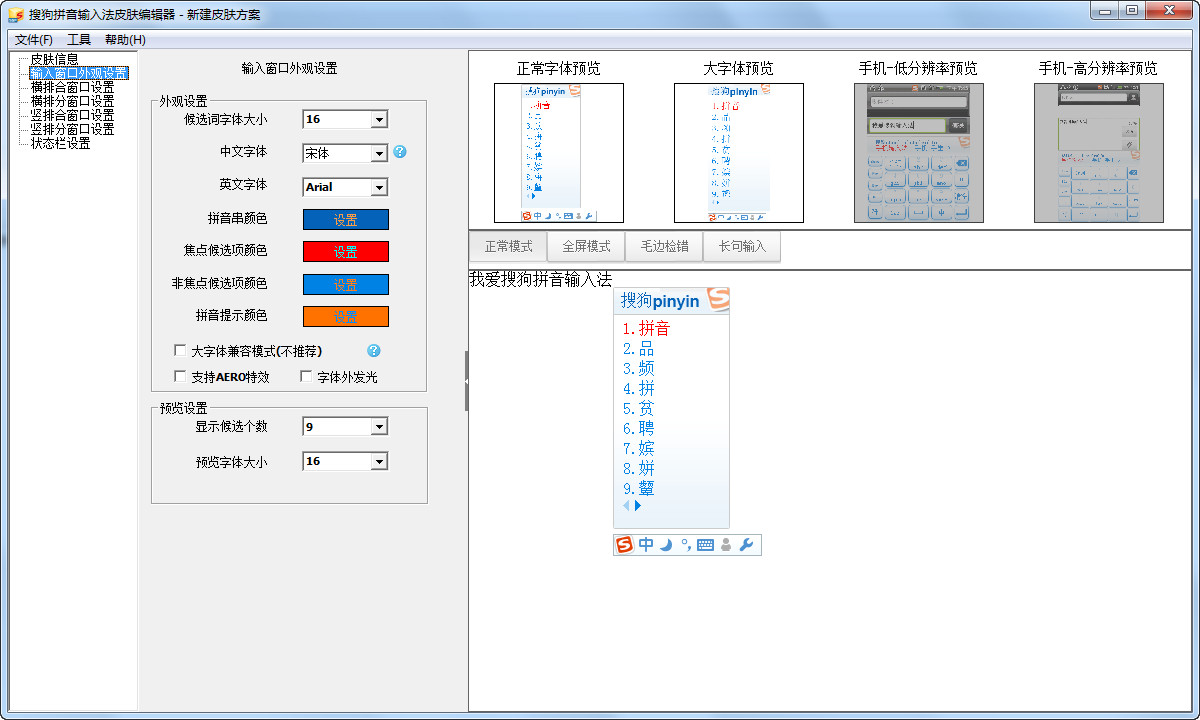Click the next page arrow in candidate list

tap(638, 506)
